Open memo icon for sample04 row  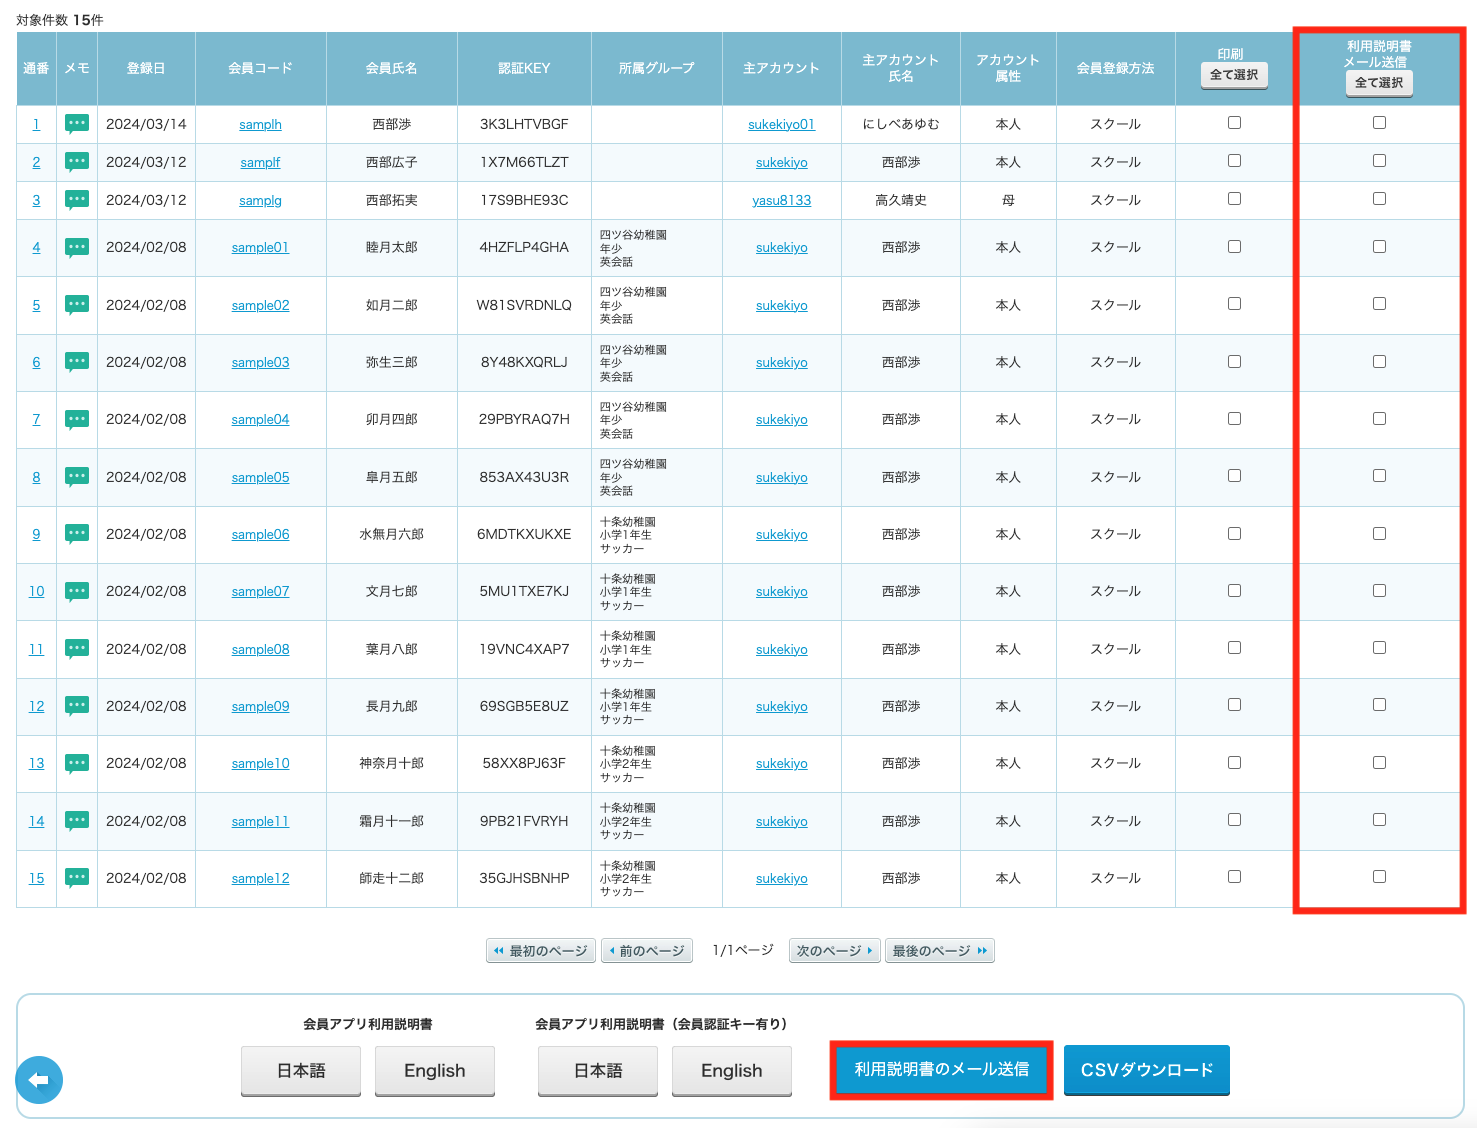pyautogui.click(x=77, y=419)
